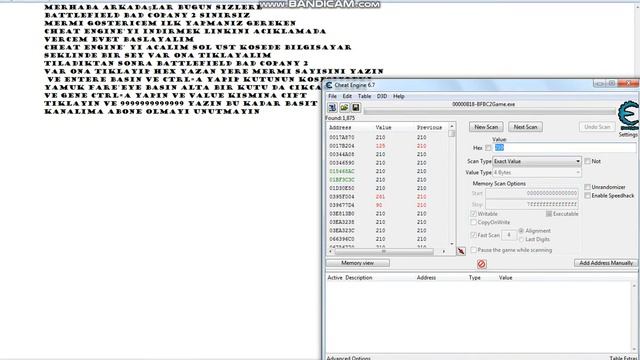Viewport: 640px width, 360px height.
Task: Click the Type column header in address list
Action: [x=474, y=278]
